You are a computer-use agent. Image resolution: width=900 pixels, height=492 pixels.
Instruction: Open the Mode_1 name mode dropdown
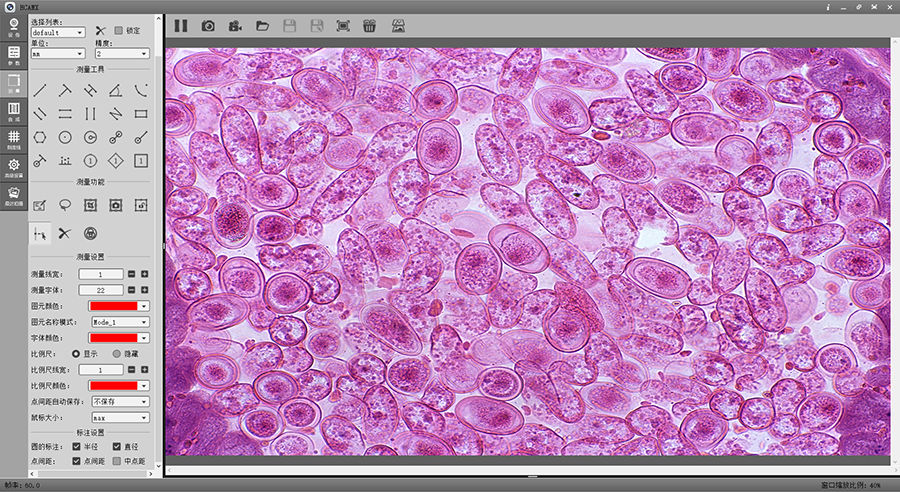121,322
